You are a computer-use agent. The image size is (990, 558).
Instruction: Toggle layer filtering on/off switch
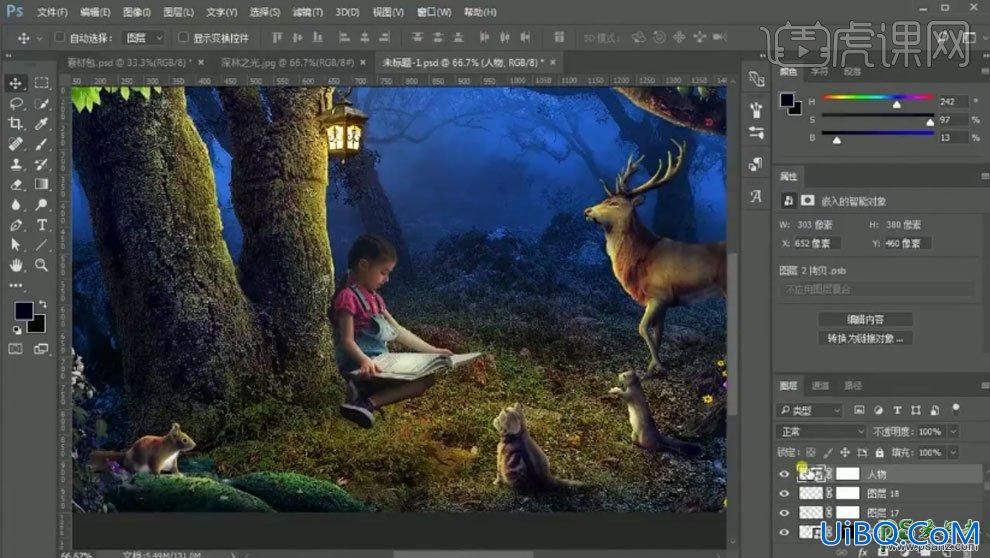(956, 408)
